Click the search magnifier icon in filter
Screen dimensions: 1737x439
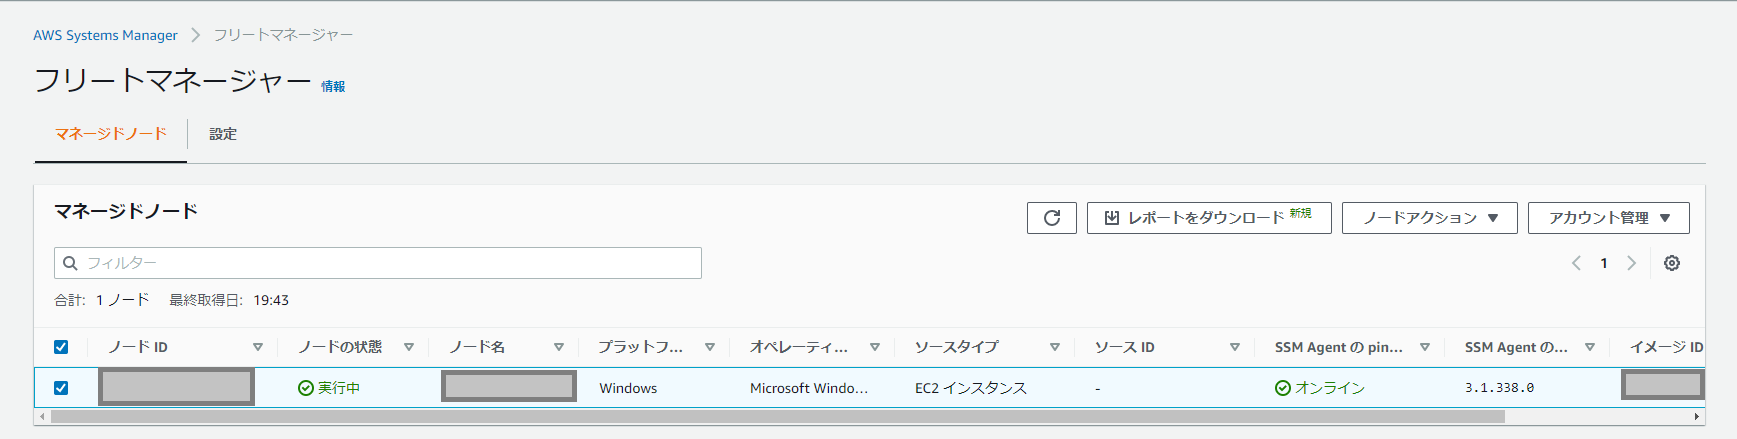[x=70, y=263]
